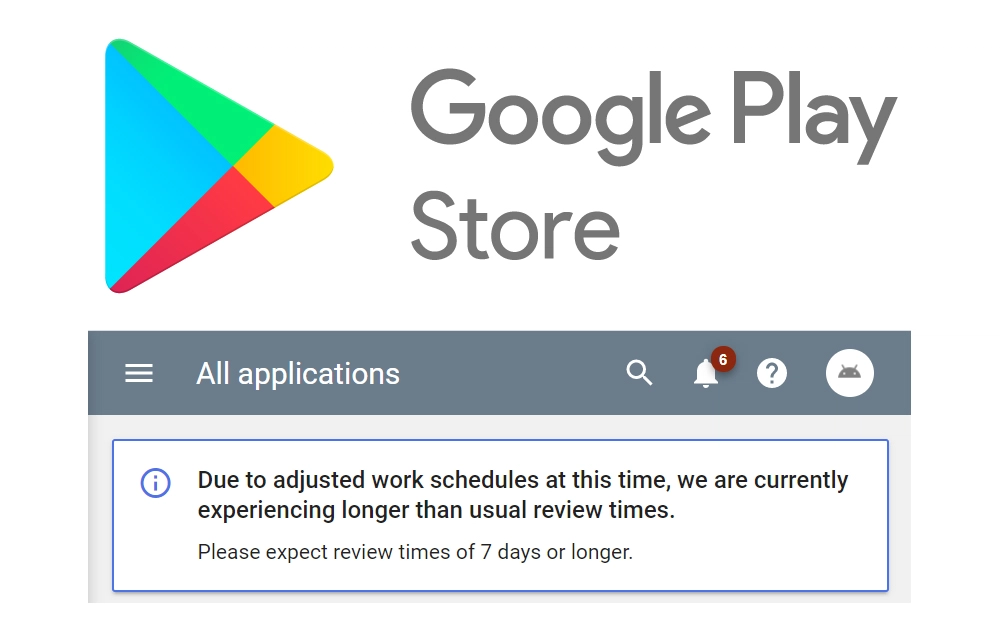Click the red notification badge showing 6
The image size is (1000, 640).
723,358
